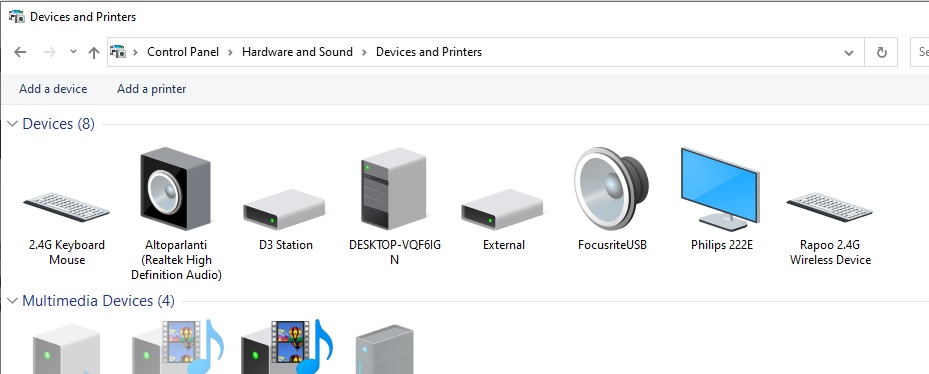Click the Devices and Printers title bar icon
Image resolution: width=929 pixels, height=374 pixels.
tap(17, 17)
